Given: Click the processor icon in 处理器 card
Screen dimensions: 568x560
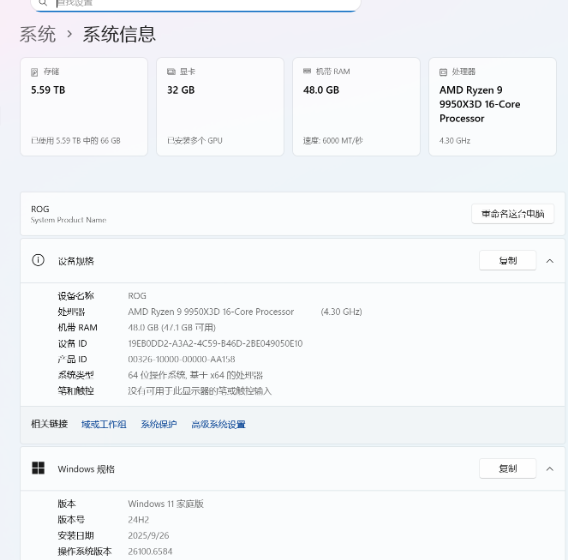Looking at the screenshot, I should tap(443, 72).
